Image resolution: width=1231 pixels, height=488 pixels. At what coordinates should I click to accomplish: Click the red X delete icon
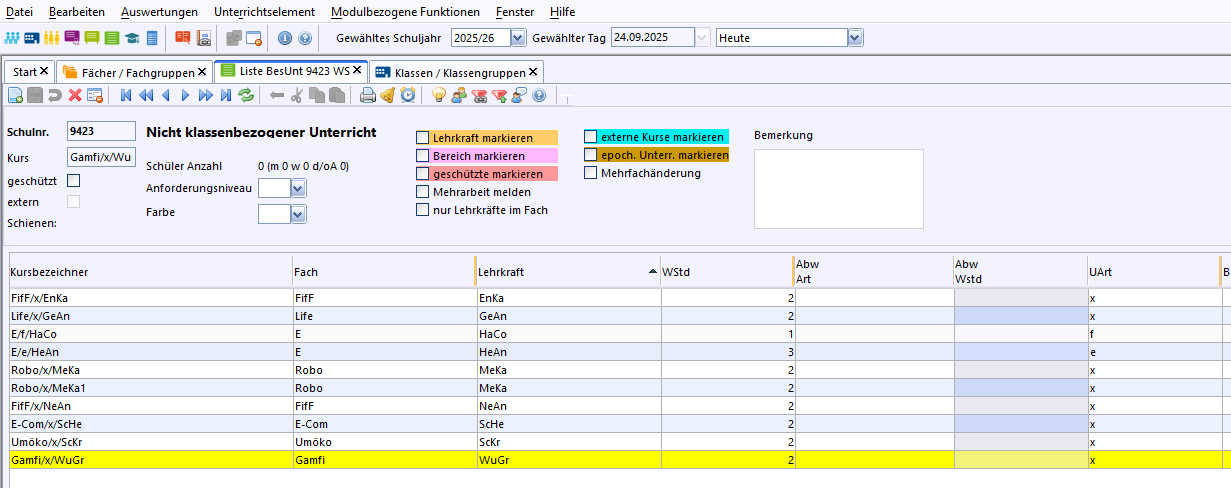75,96
